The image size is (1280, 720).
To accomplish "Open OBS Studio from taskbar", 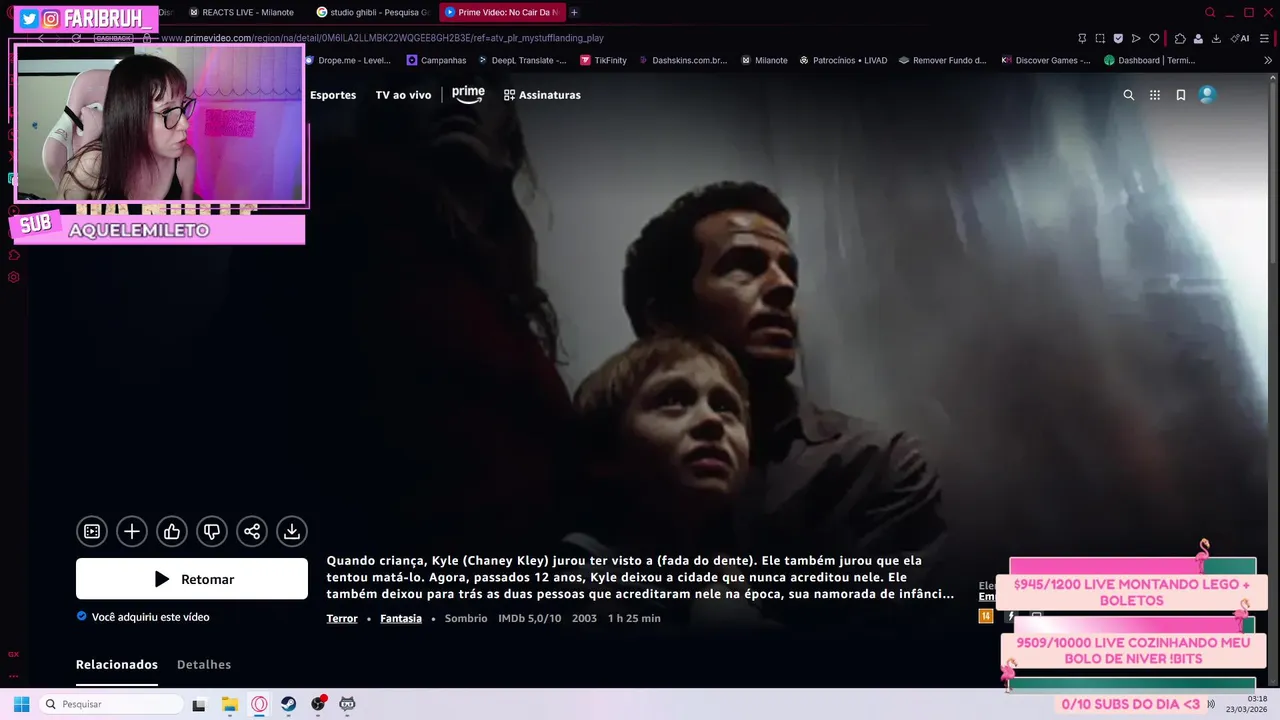I will point(318,704).
